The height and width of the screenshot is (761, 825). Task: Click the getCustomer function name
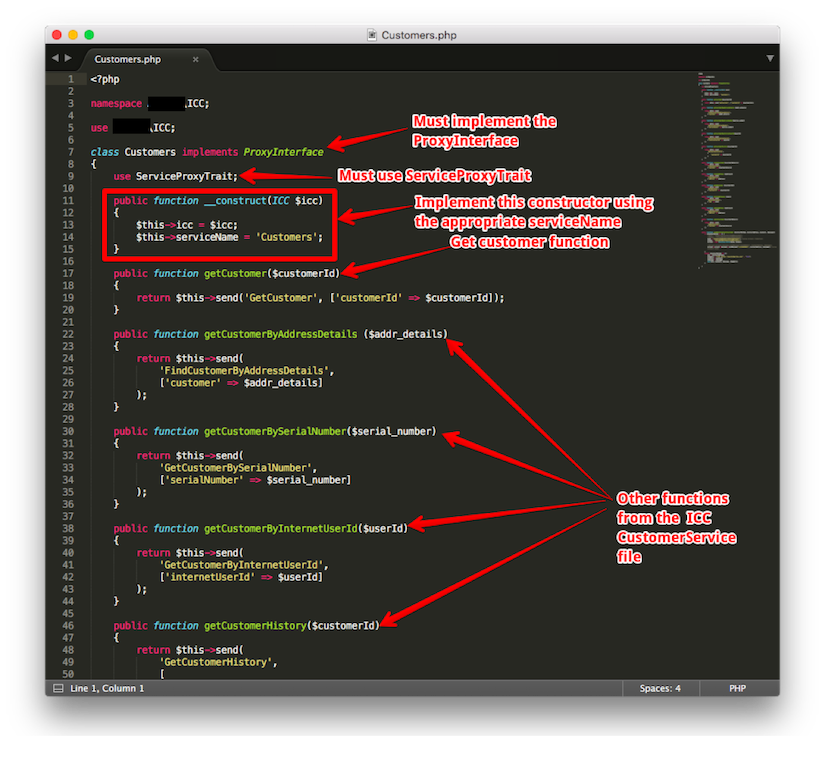[x=235, y=274]
